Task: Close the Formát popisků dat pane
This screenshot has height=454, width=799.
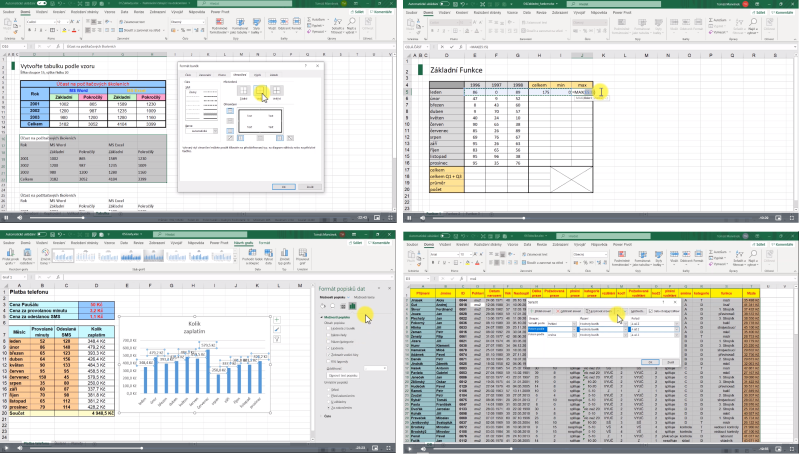Action: 389,288
